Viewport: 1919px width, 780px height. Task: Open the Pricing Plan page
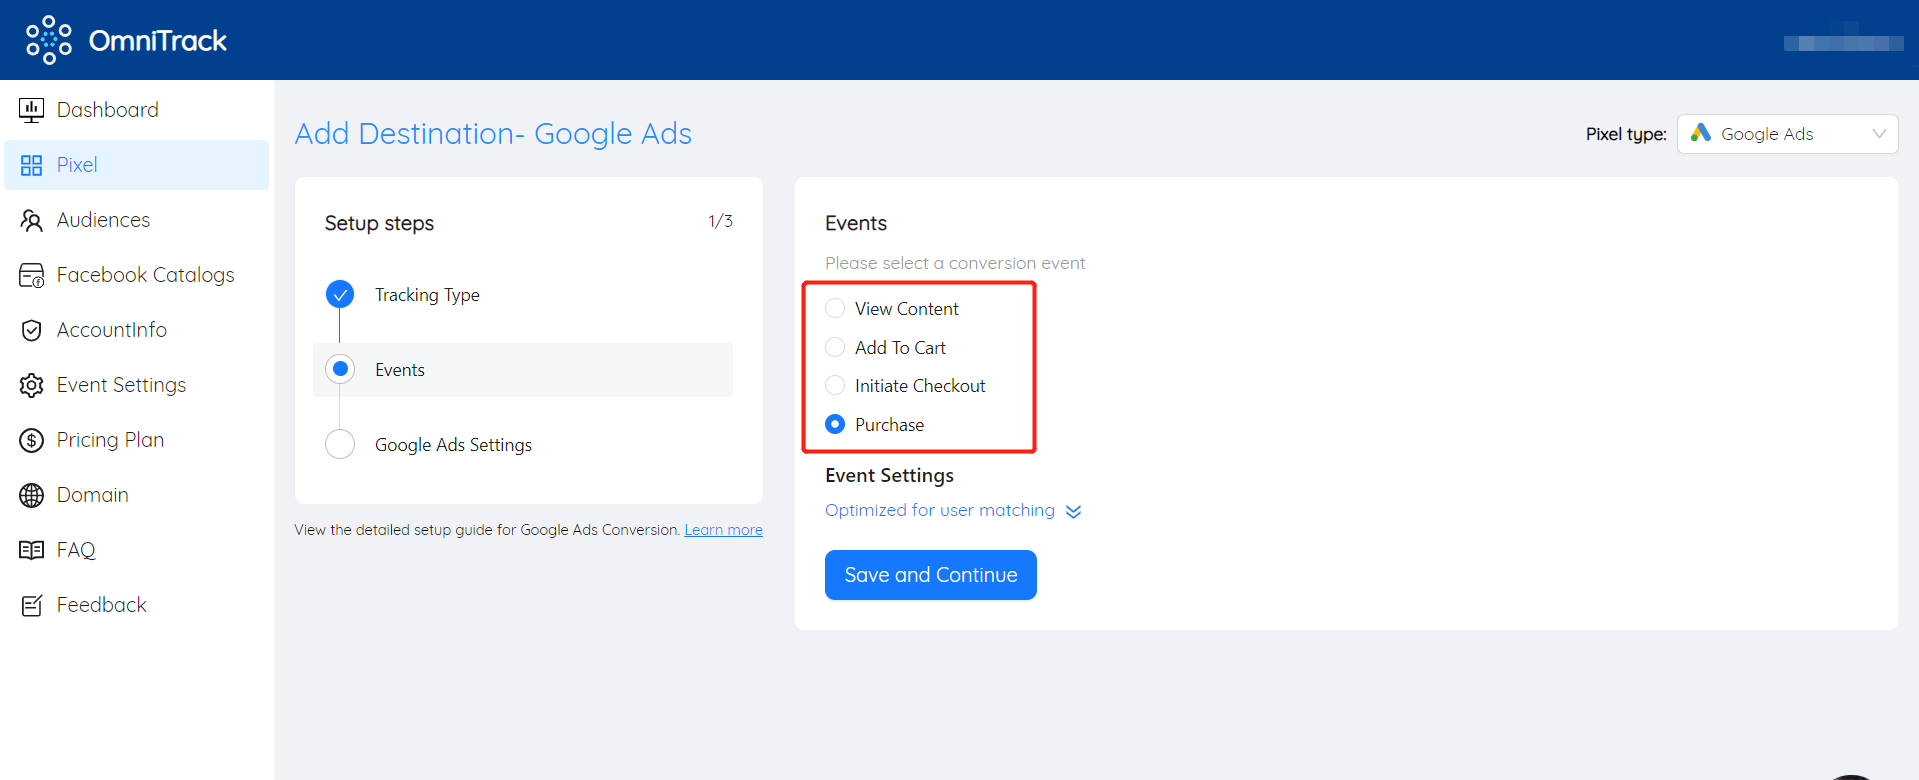coord(137,440)
